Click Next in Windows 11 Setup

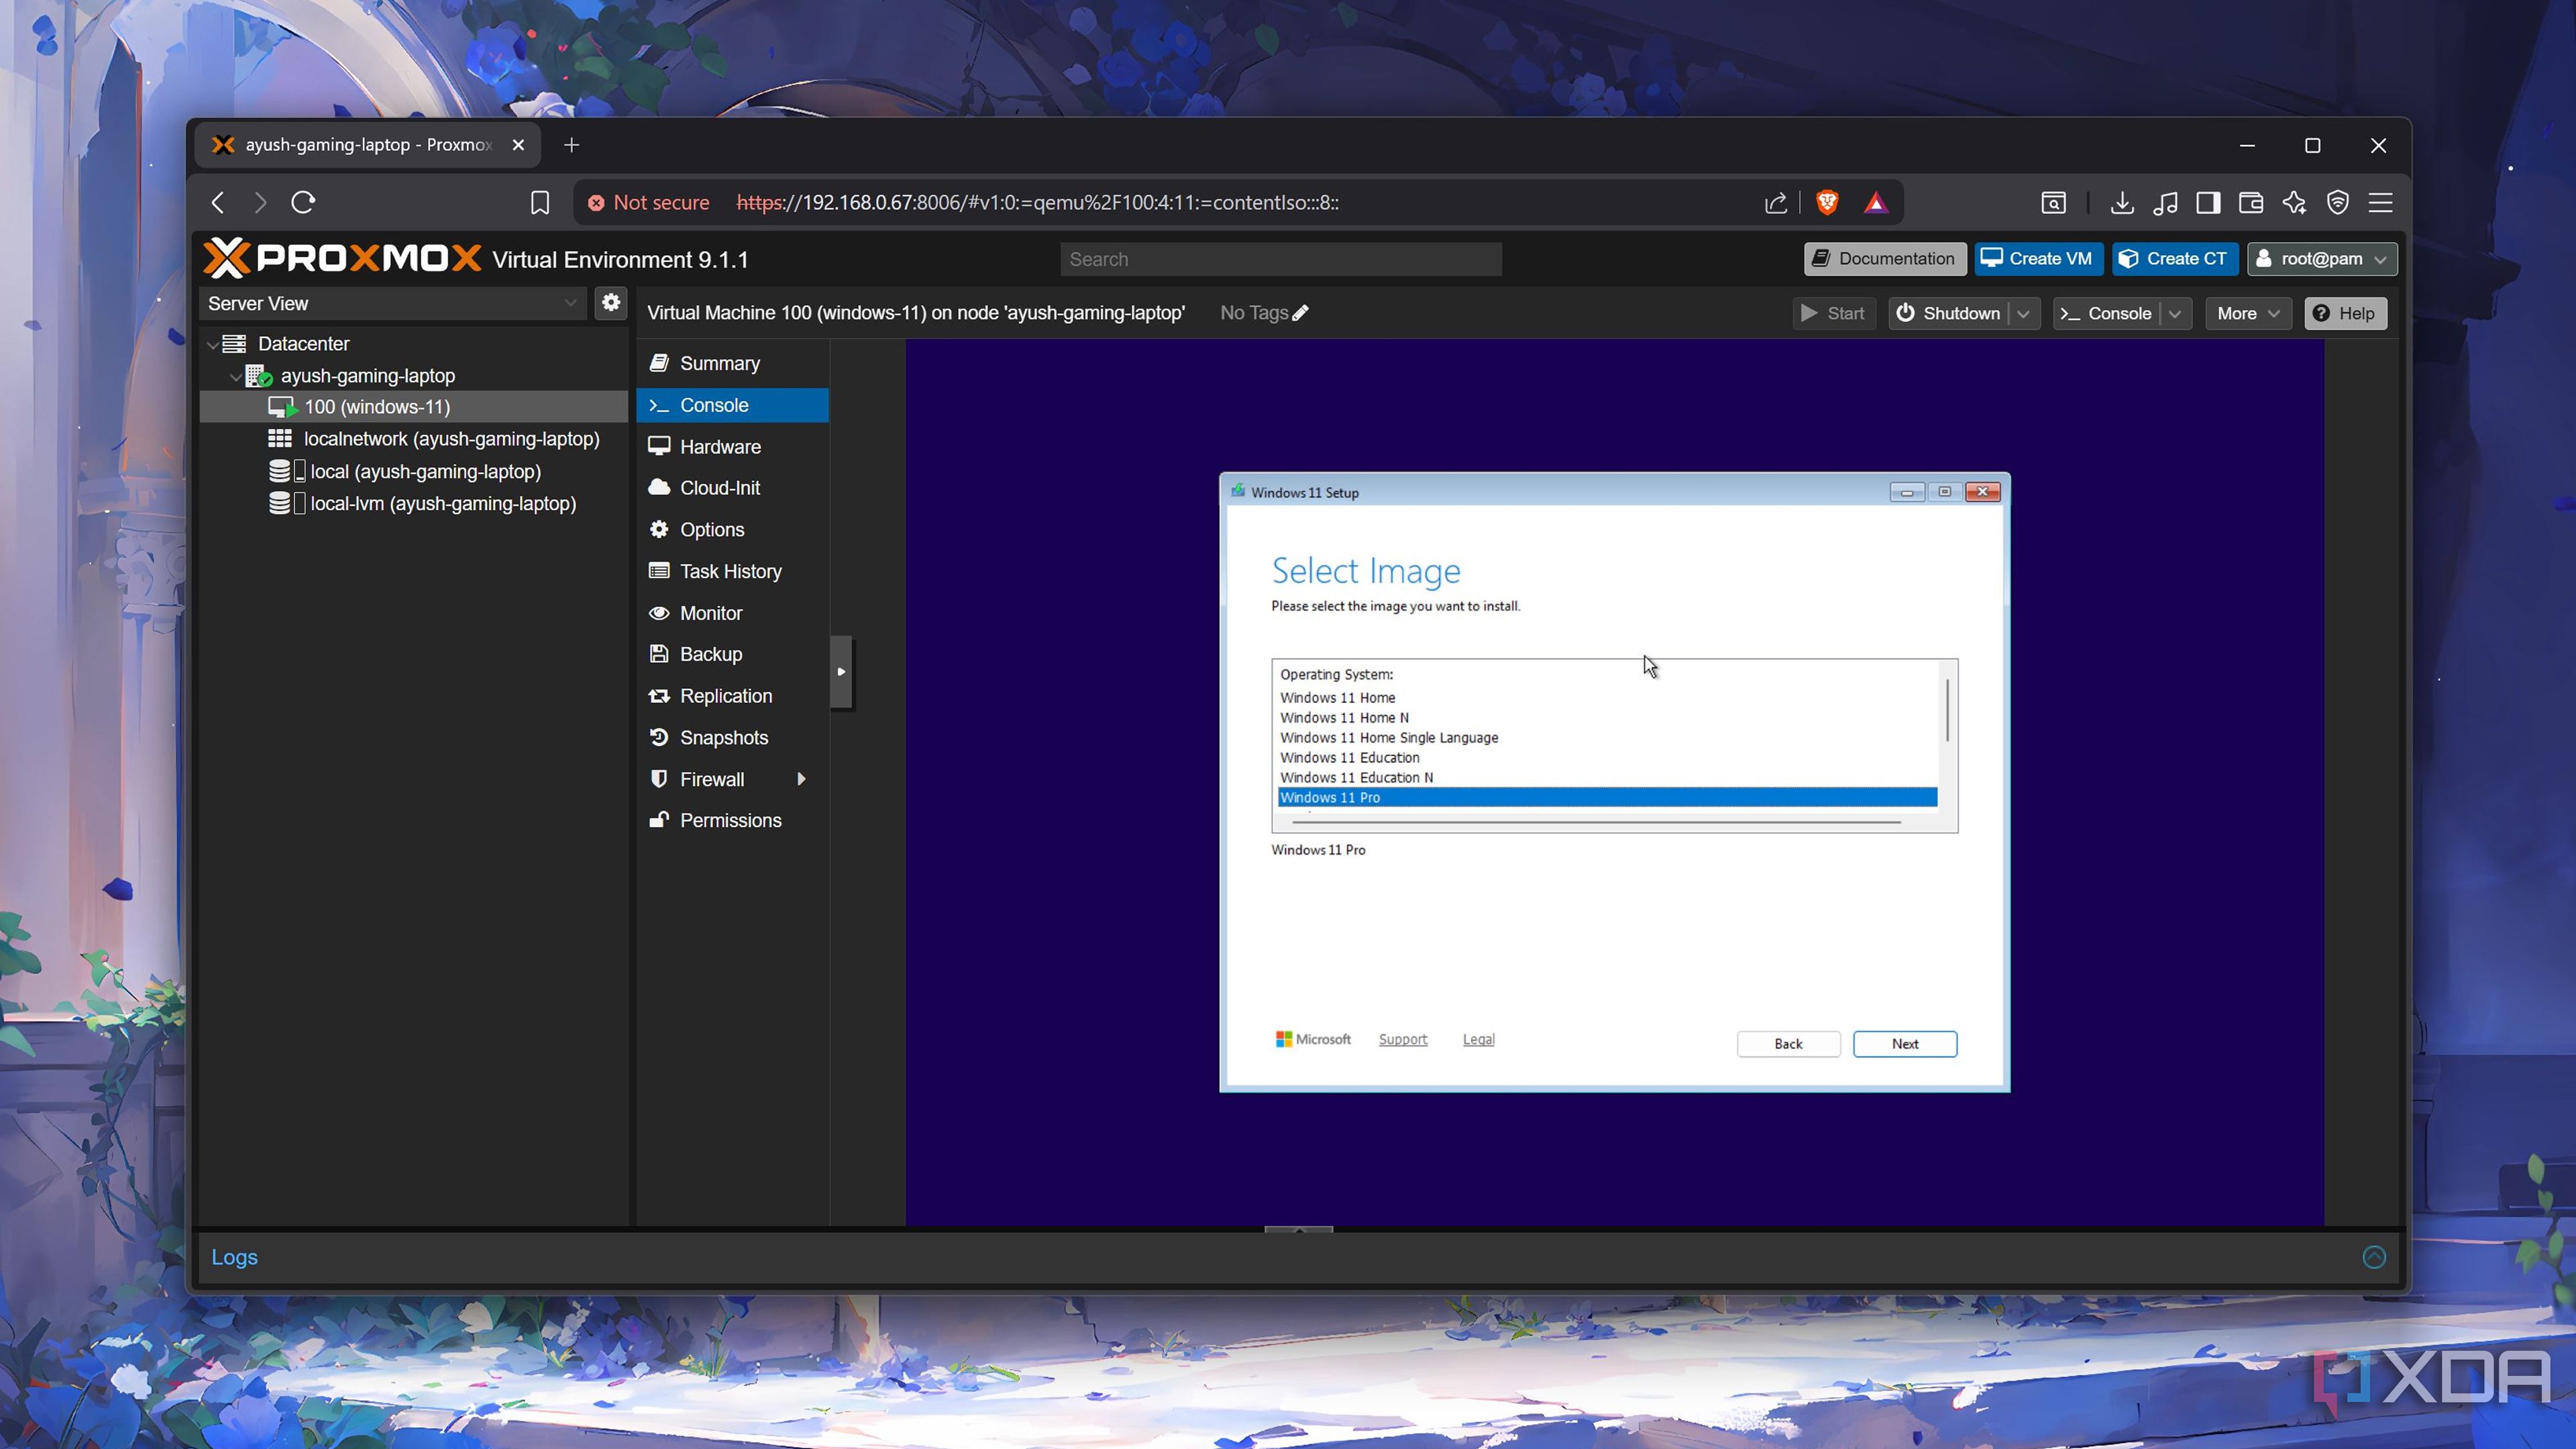[1905, 1044]
